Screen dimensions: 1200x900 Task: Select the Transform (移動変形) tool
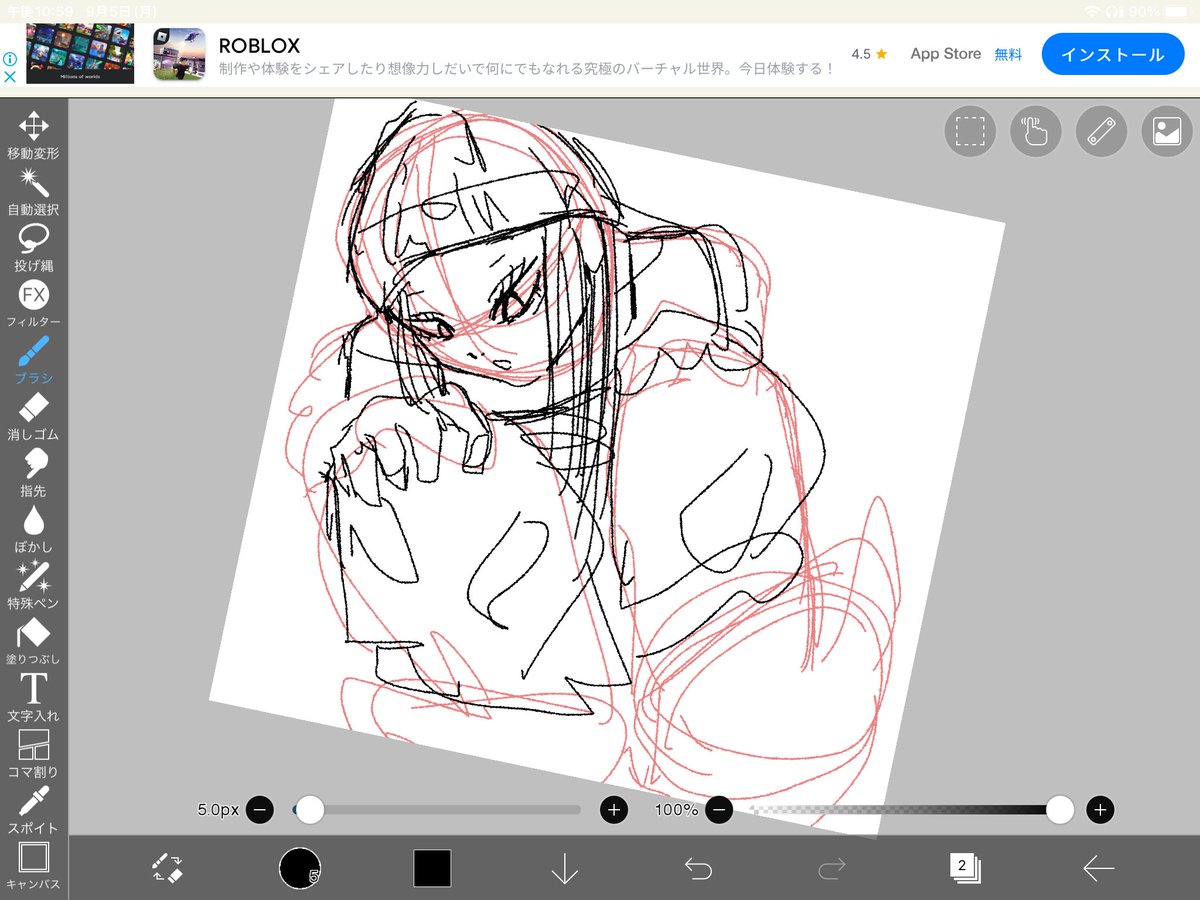point(33,136)
